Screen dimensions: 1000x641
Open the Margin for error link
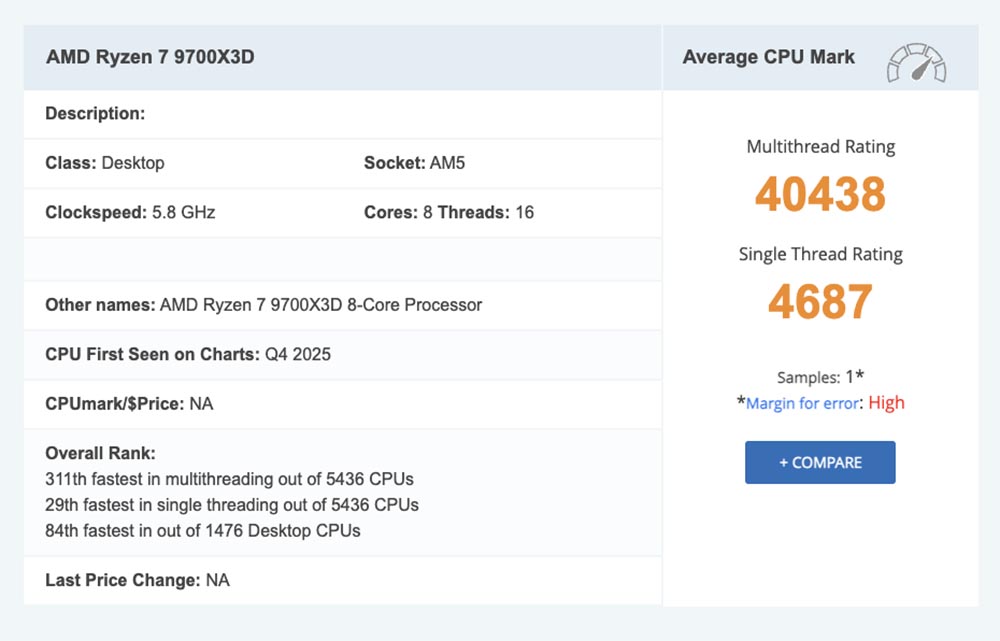802,403
